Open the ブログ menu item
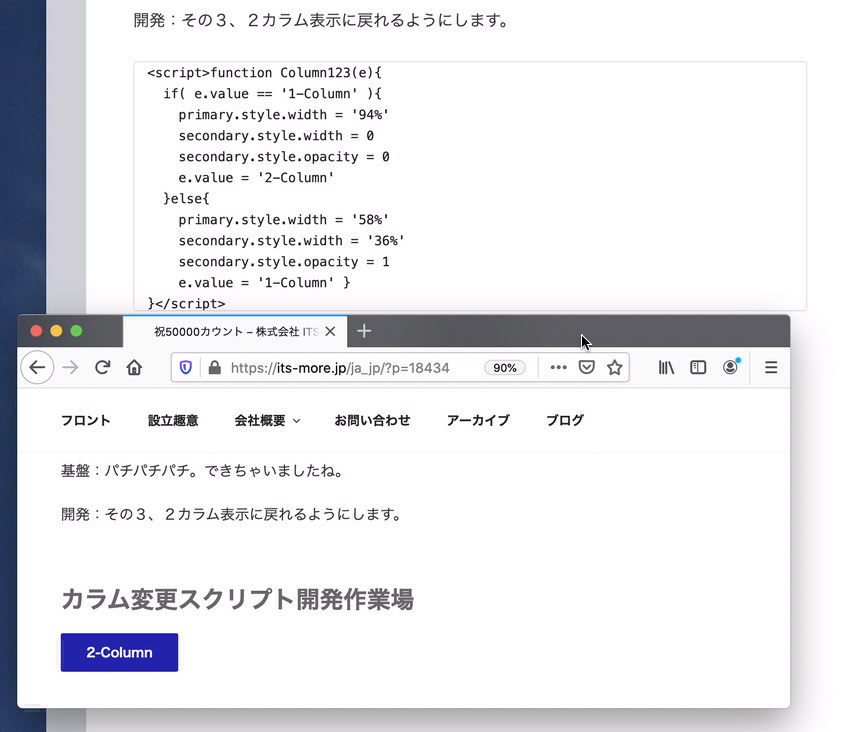 click(x=564, y=421)
